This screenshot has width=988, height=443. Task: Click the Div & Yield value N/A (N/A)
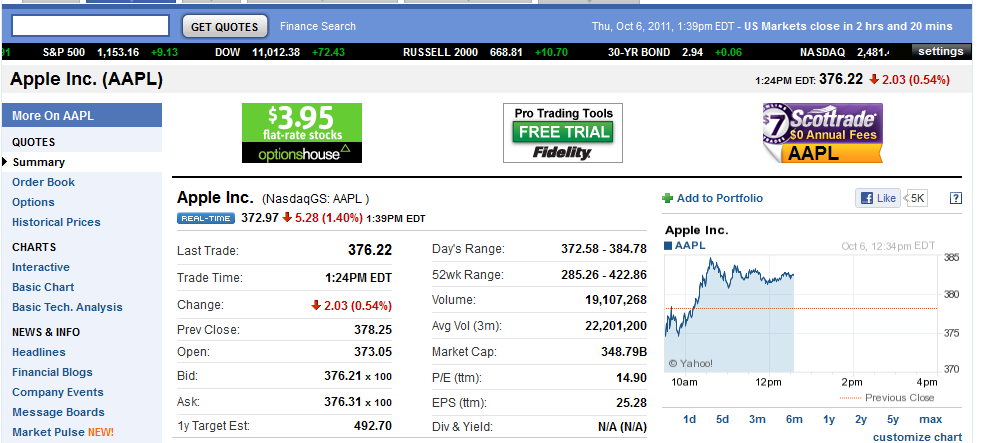[x=622, y=427]
